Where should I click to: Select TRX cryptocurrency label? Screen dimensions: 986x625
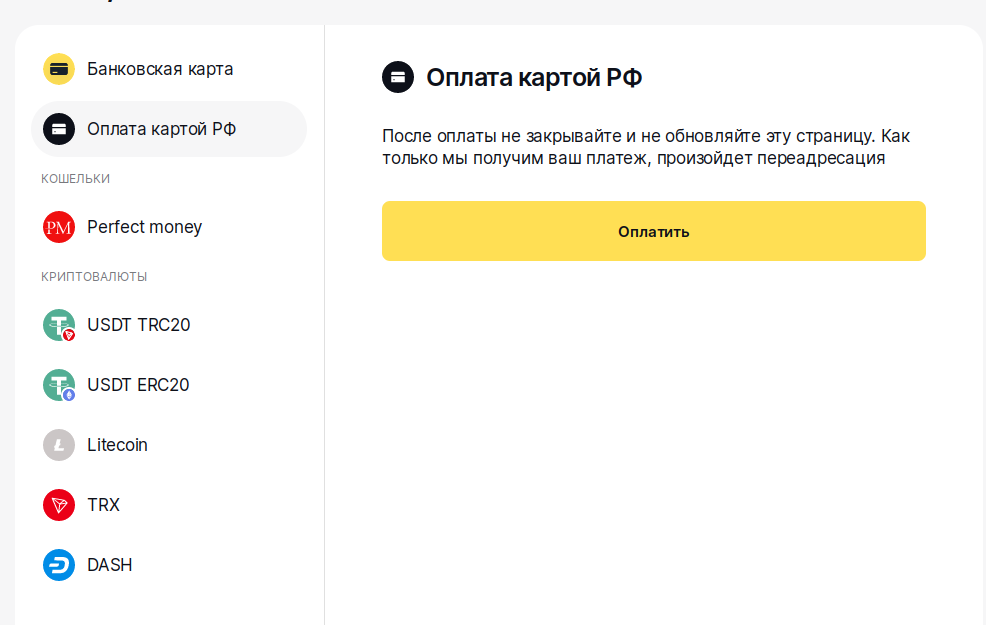pyautogui.click(x=103, y=505)
